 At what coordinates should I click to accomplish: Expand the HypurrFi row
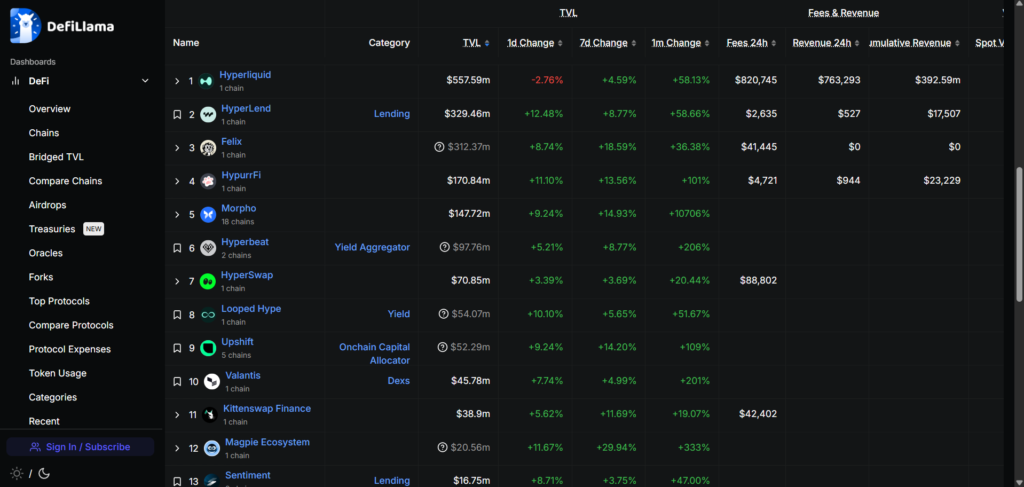tap(176, 181)
